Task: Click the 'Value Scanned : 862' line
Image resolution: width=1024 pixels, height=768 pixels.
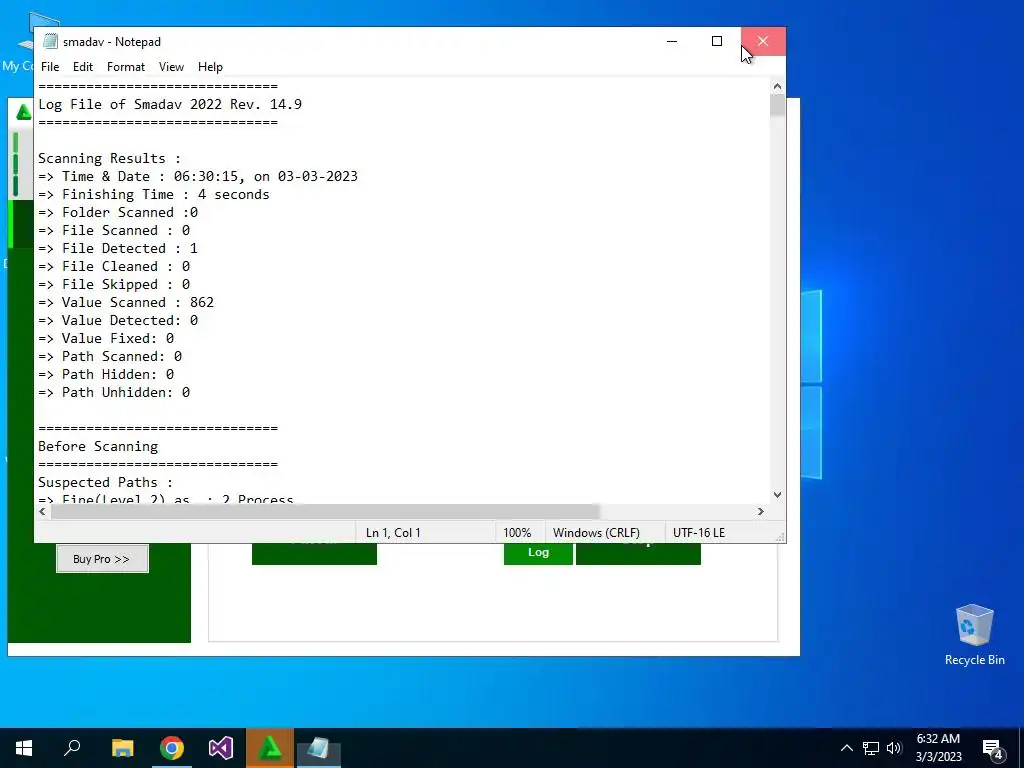Action: click(126, 302)
